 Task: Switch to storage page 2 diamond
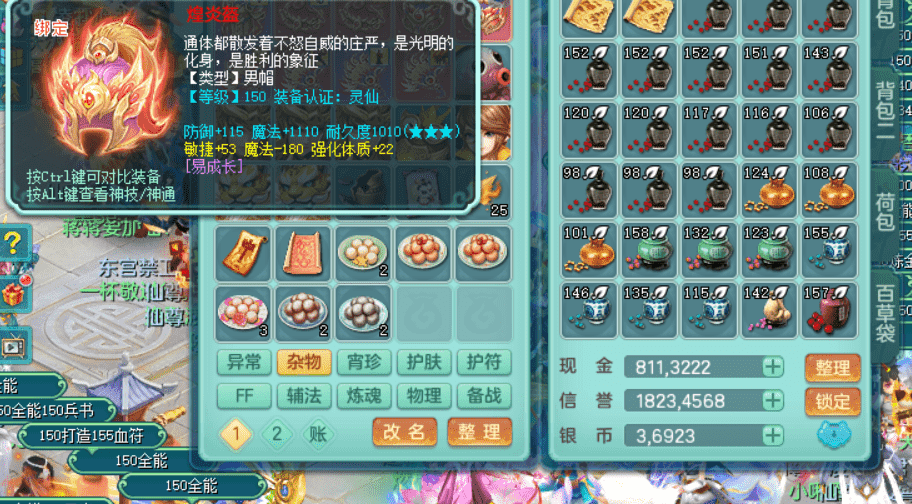click(277, 434)
